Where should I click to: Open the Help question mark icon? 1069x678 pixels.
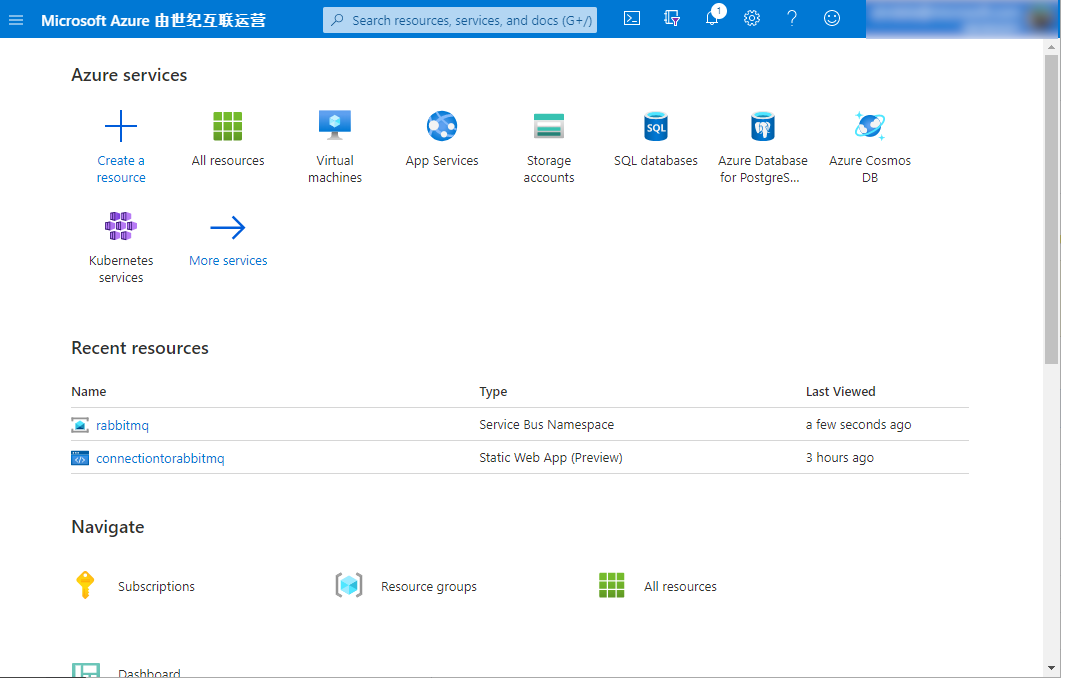(x=792, y=19)
